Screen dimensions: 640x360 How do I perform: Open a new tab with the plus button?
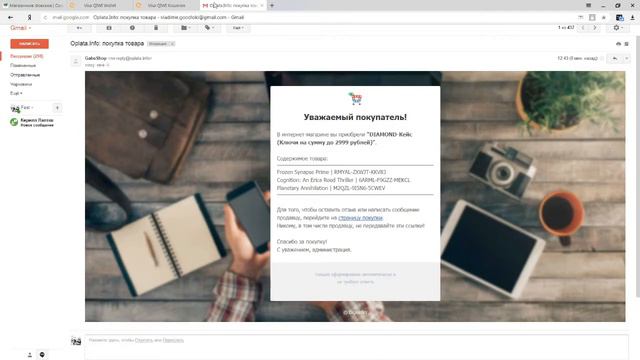(x=272, y=5)
